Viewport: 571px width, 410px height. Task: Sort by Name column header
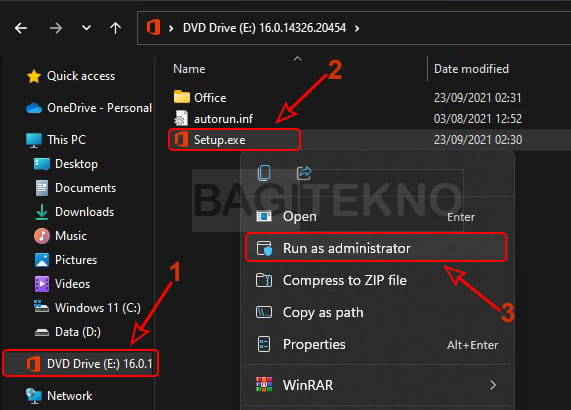(x=189, y=69)
